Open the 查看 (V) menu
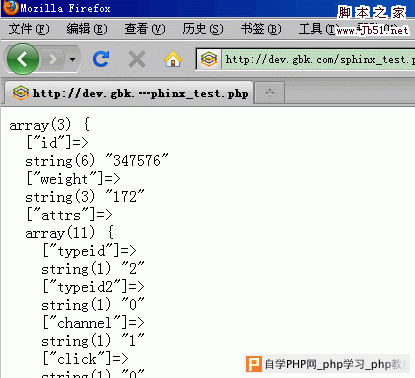 pos(145,29)
